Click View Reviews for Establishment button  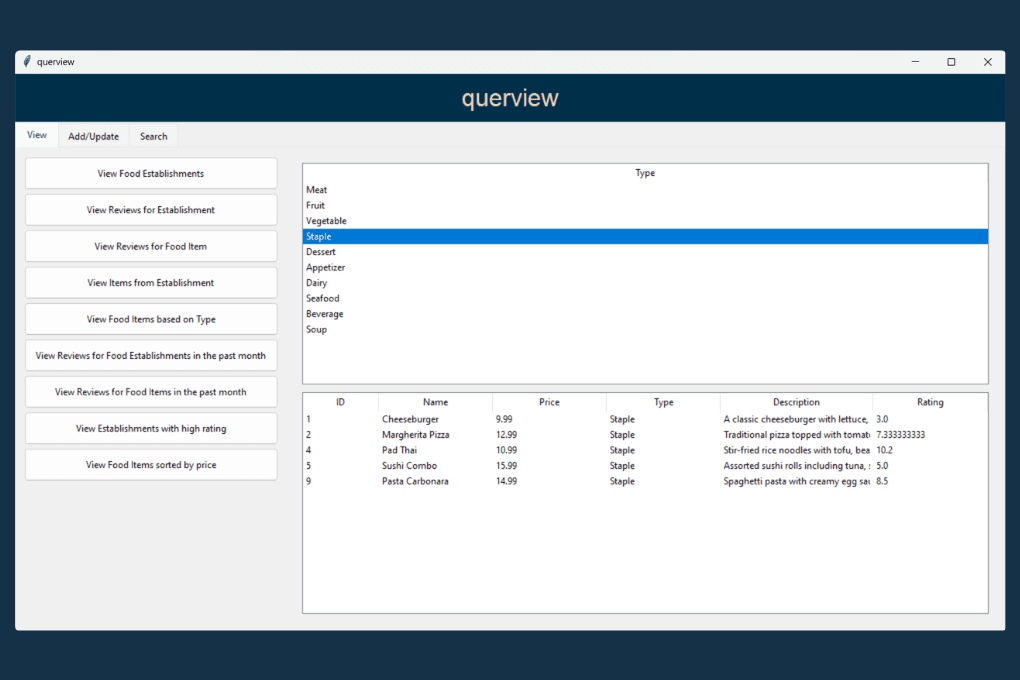click(x=151, y=210)
